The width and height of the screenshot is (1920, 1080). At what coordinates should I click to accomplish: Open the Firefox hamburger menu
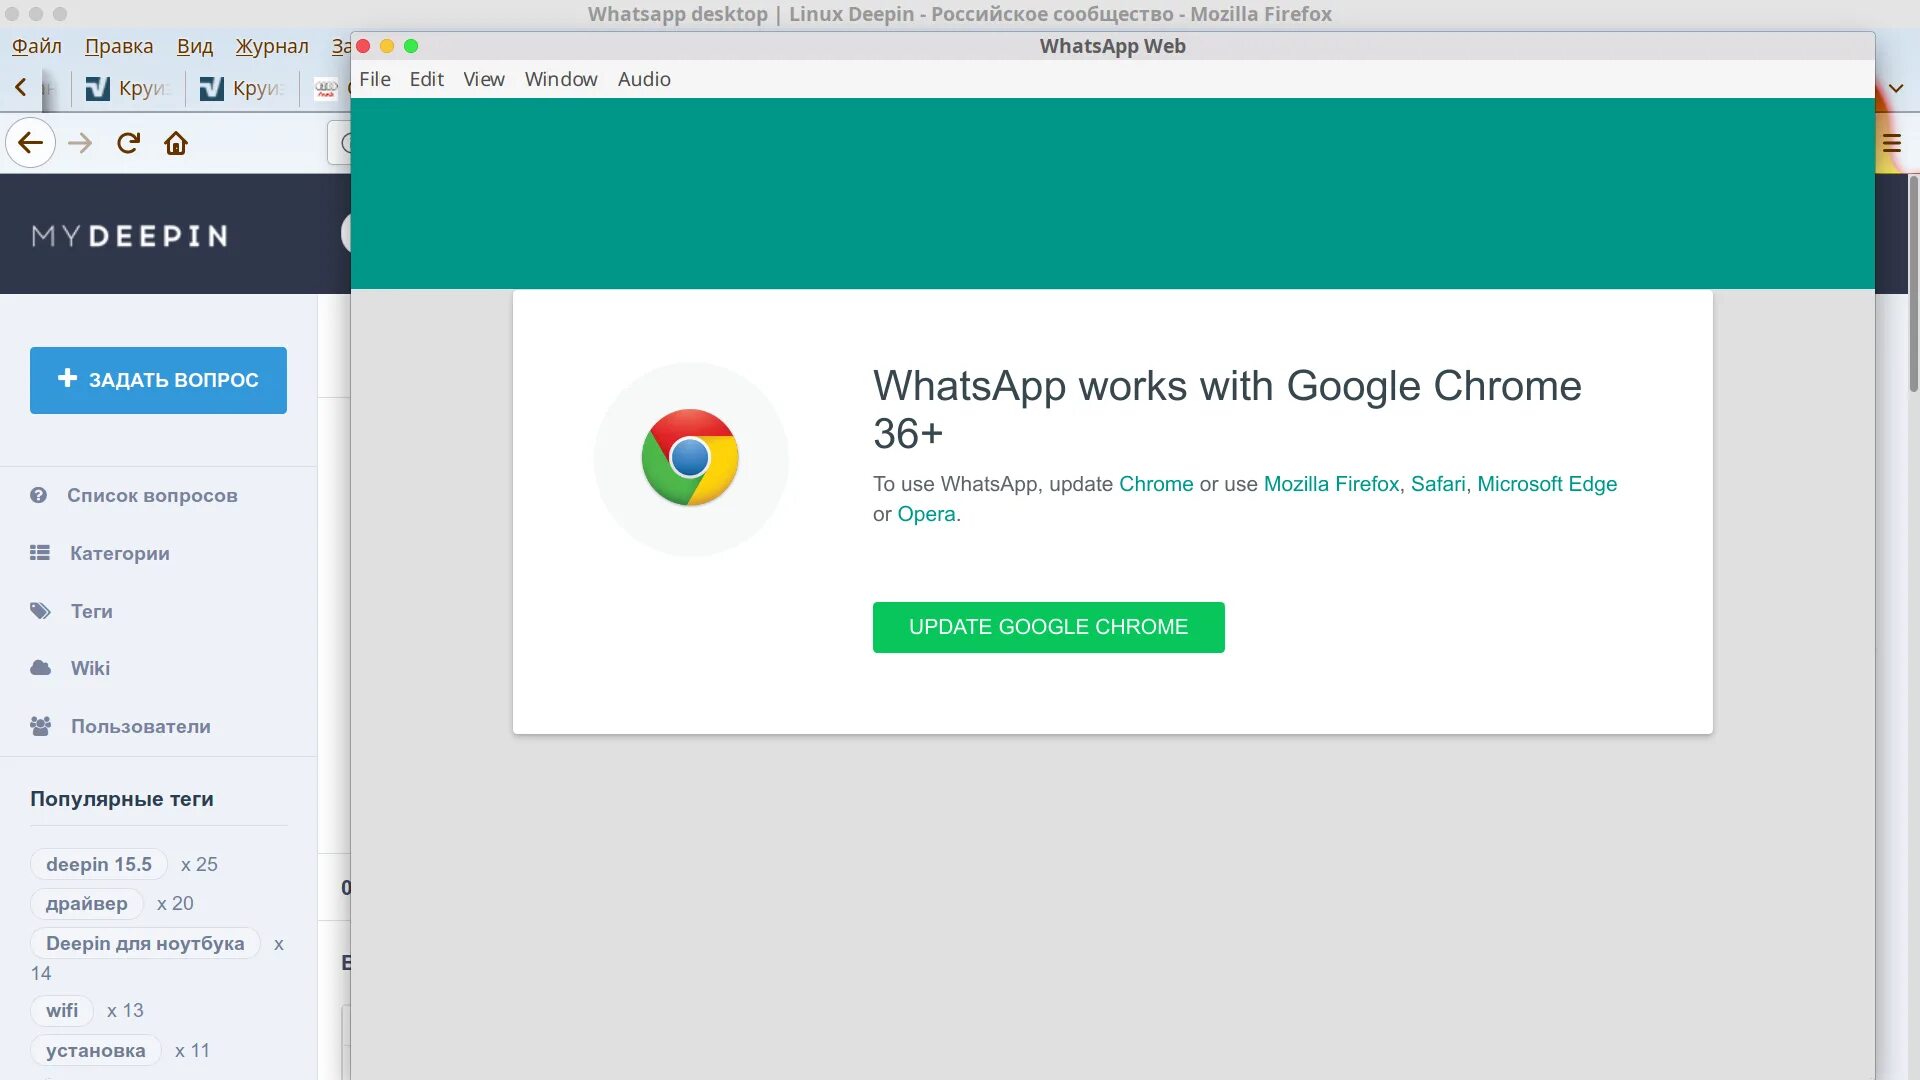(1892, 143)
